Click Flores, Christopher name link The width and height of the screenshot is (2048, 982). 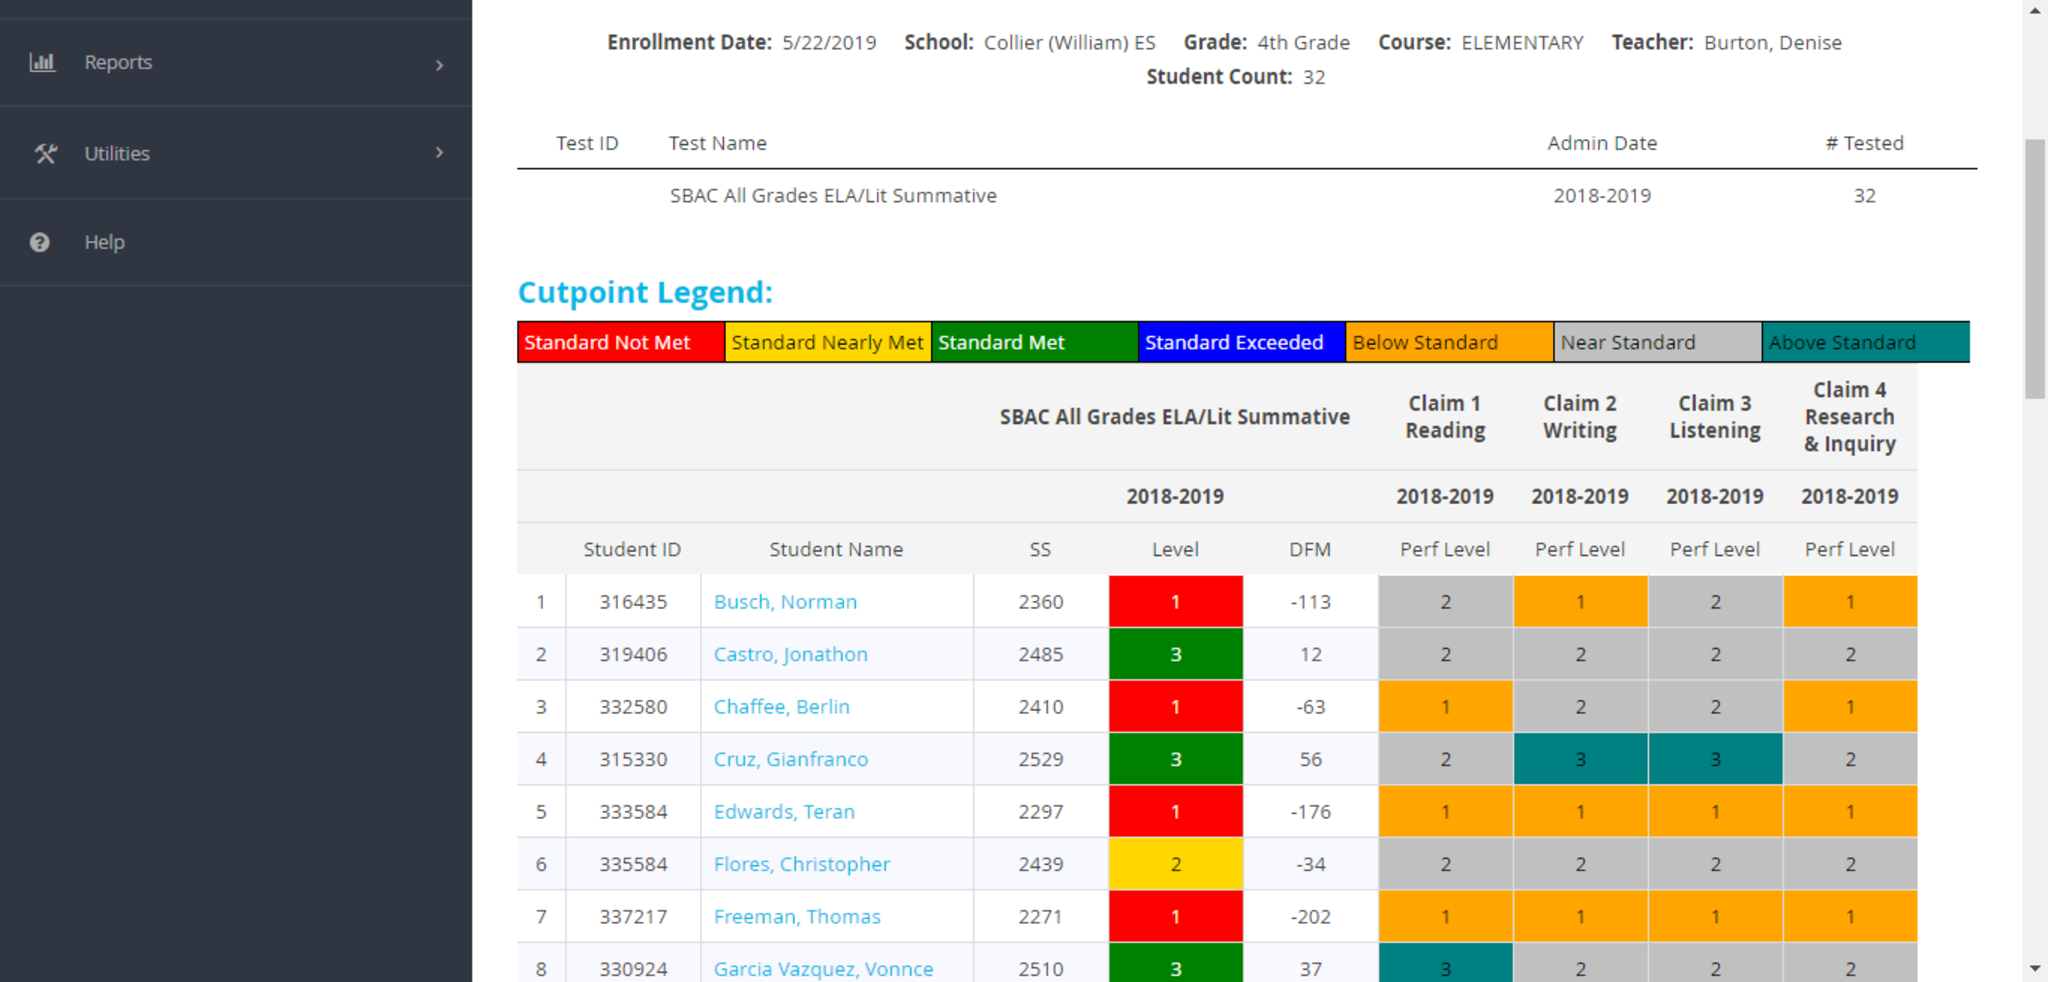(801, 864)
